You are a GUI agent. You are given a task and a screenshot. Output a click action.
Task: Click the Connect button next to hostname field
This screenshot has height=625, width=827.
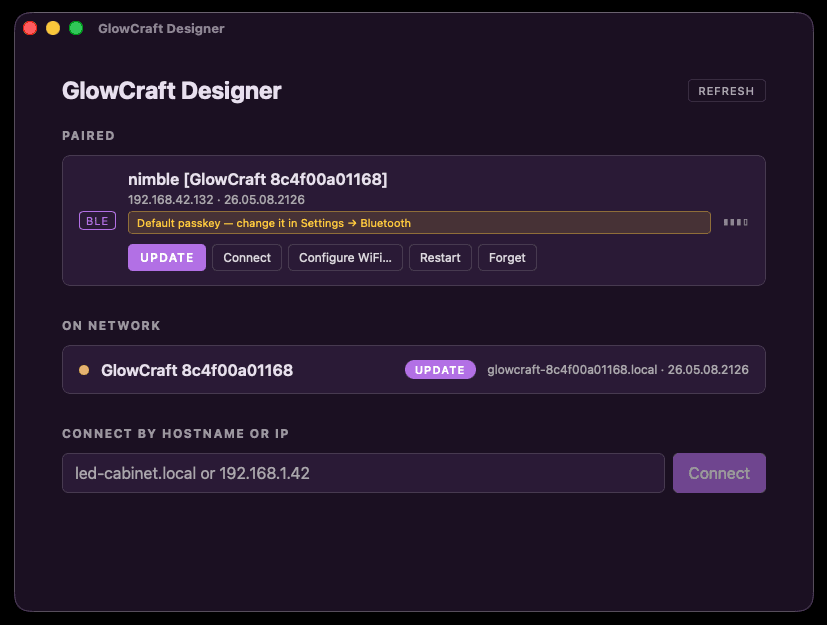[x=719, y=473]
